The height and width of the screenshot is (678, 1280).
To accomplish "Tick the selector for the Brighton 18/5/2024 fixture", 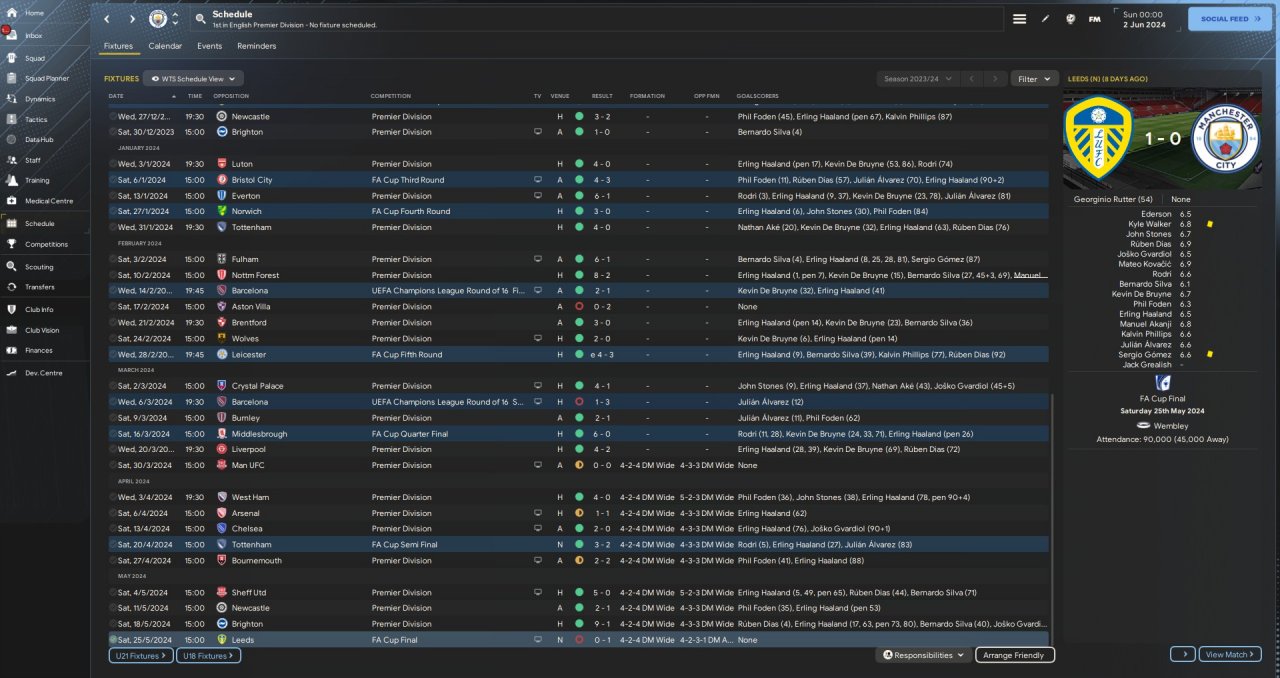I will 113,624.
